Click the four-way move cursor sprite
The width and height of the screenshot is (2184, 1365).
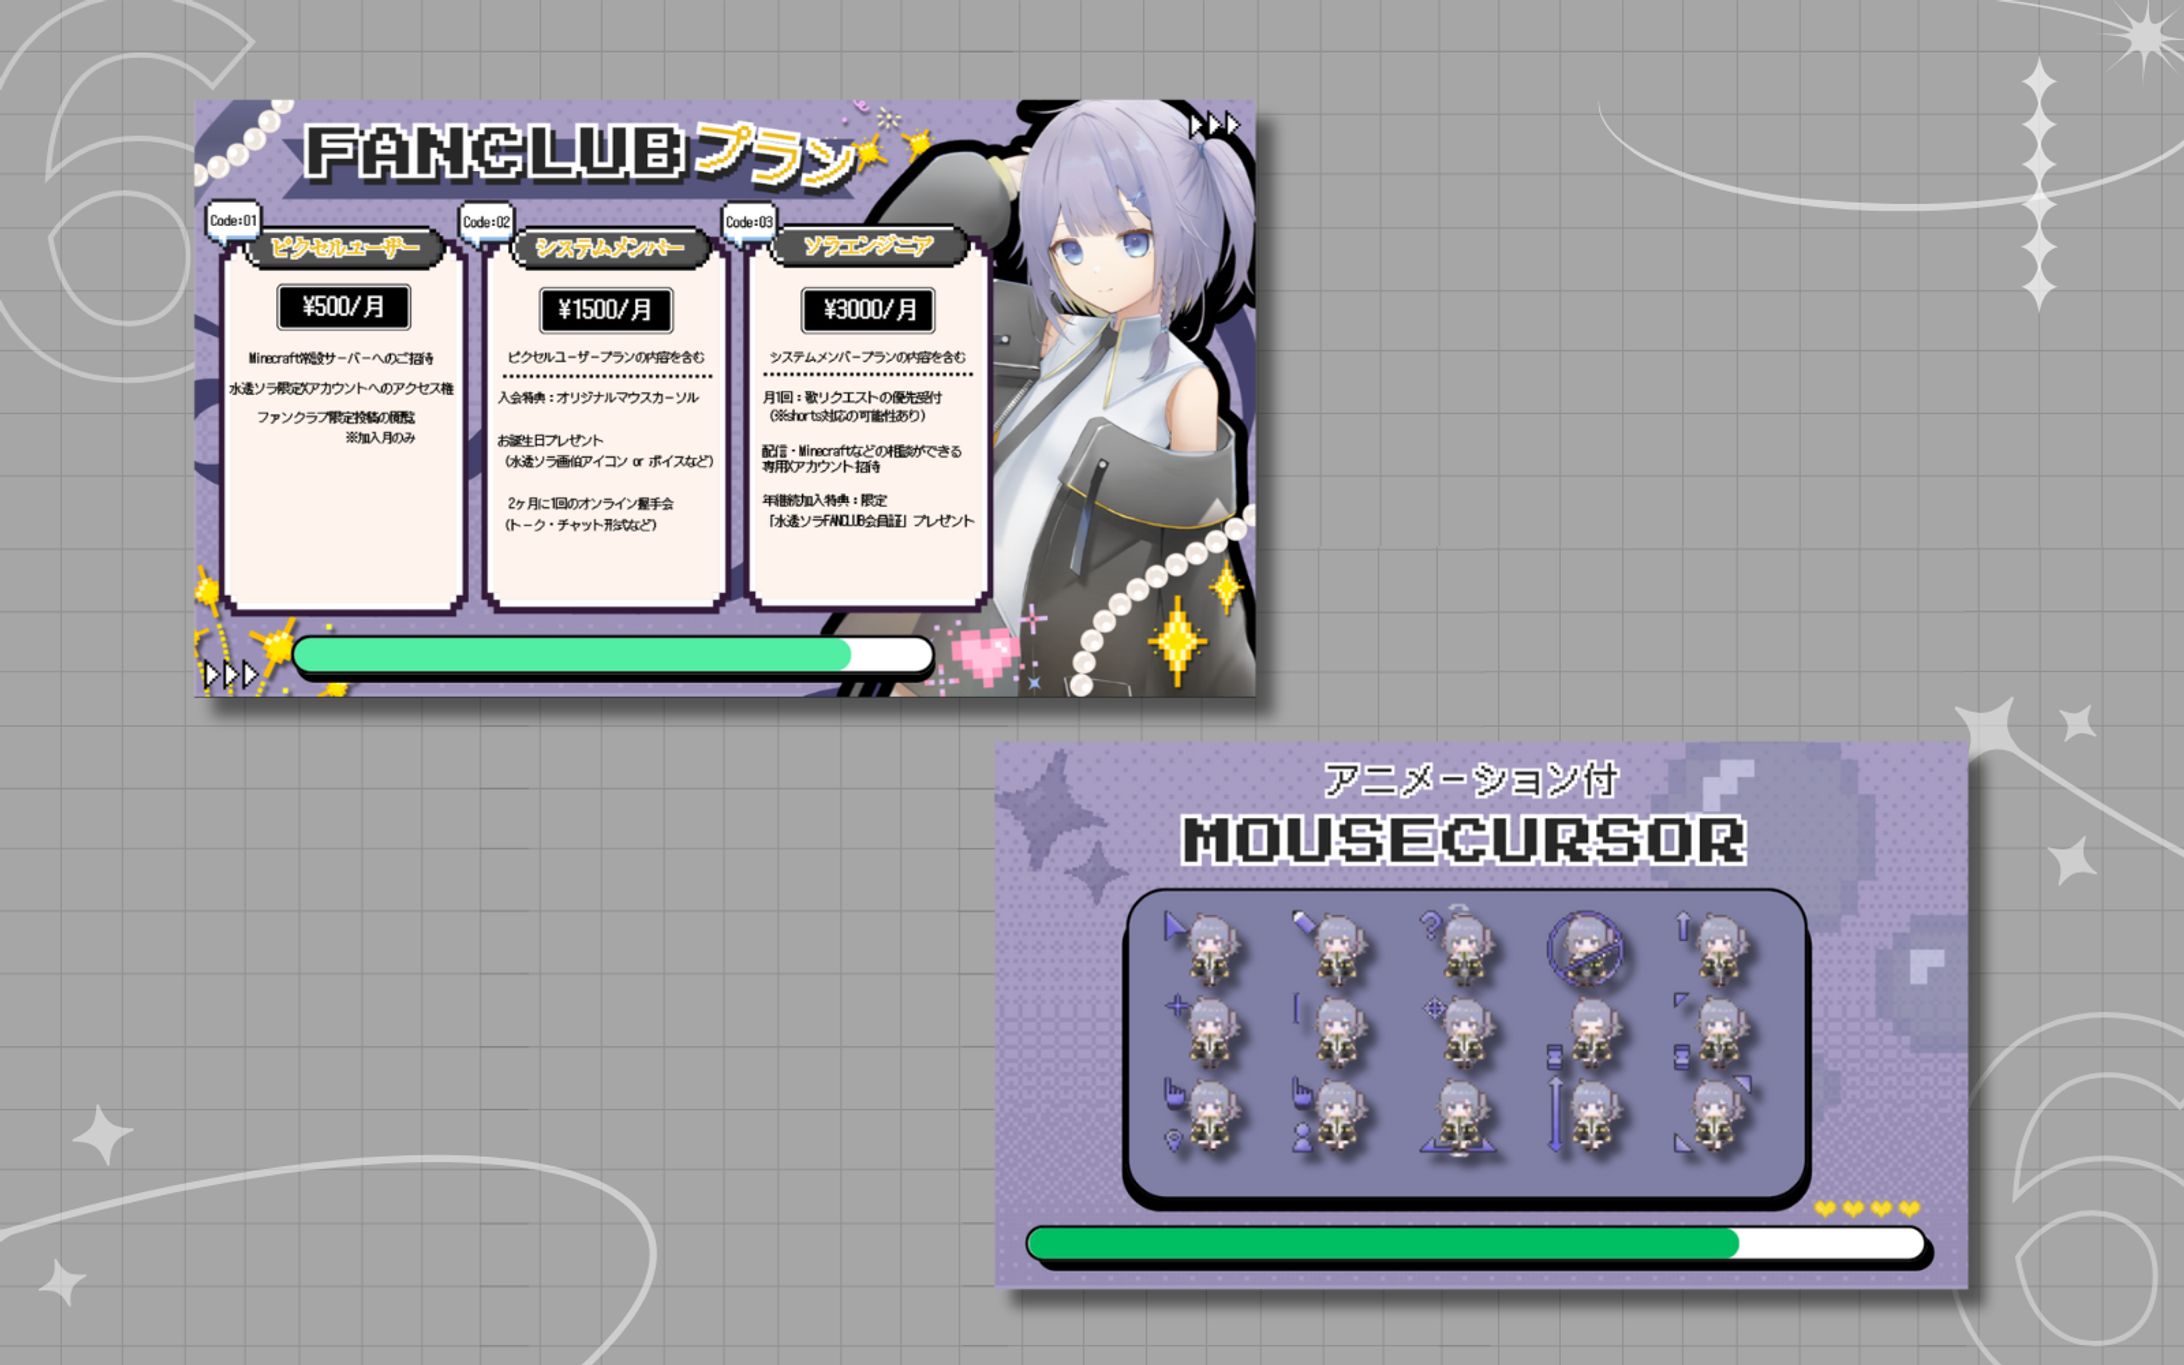click(x=1458, y=1030)
